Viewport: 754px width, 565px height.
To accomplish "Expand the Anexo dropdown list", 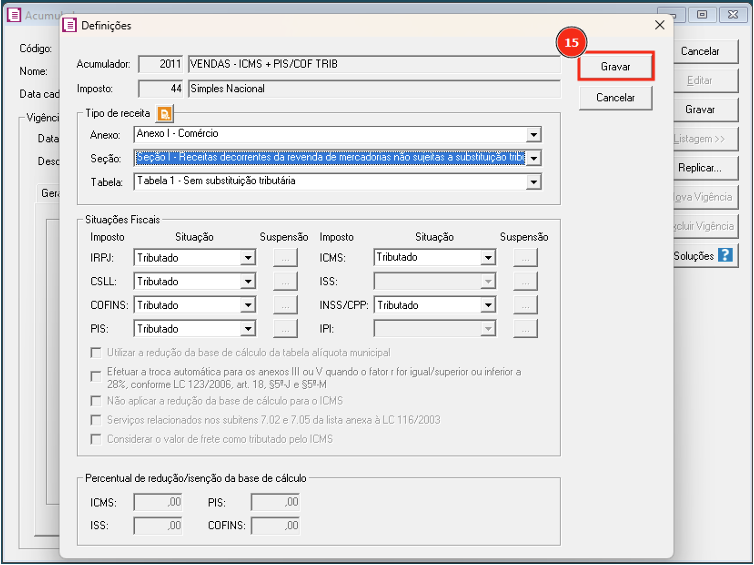I will pos(533,134).
